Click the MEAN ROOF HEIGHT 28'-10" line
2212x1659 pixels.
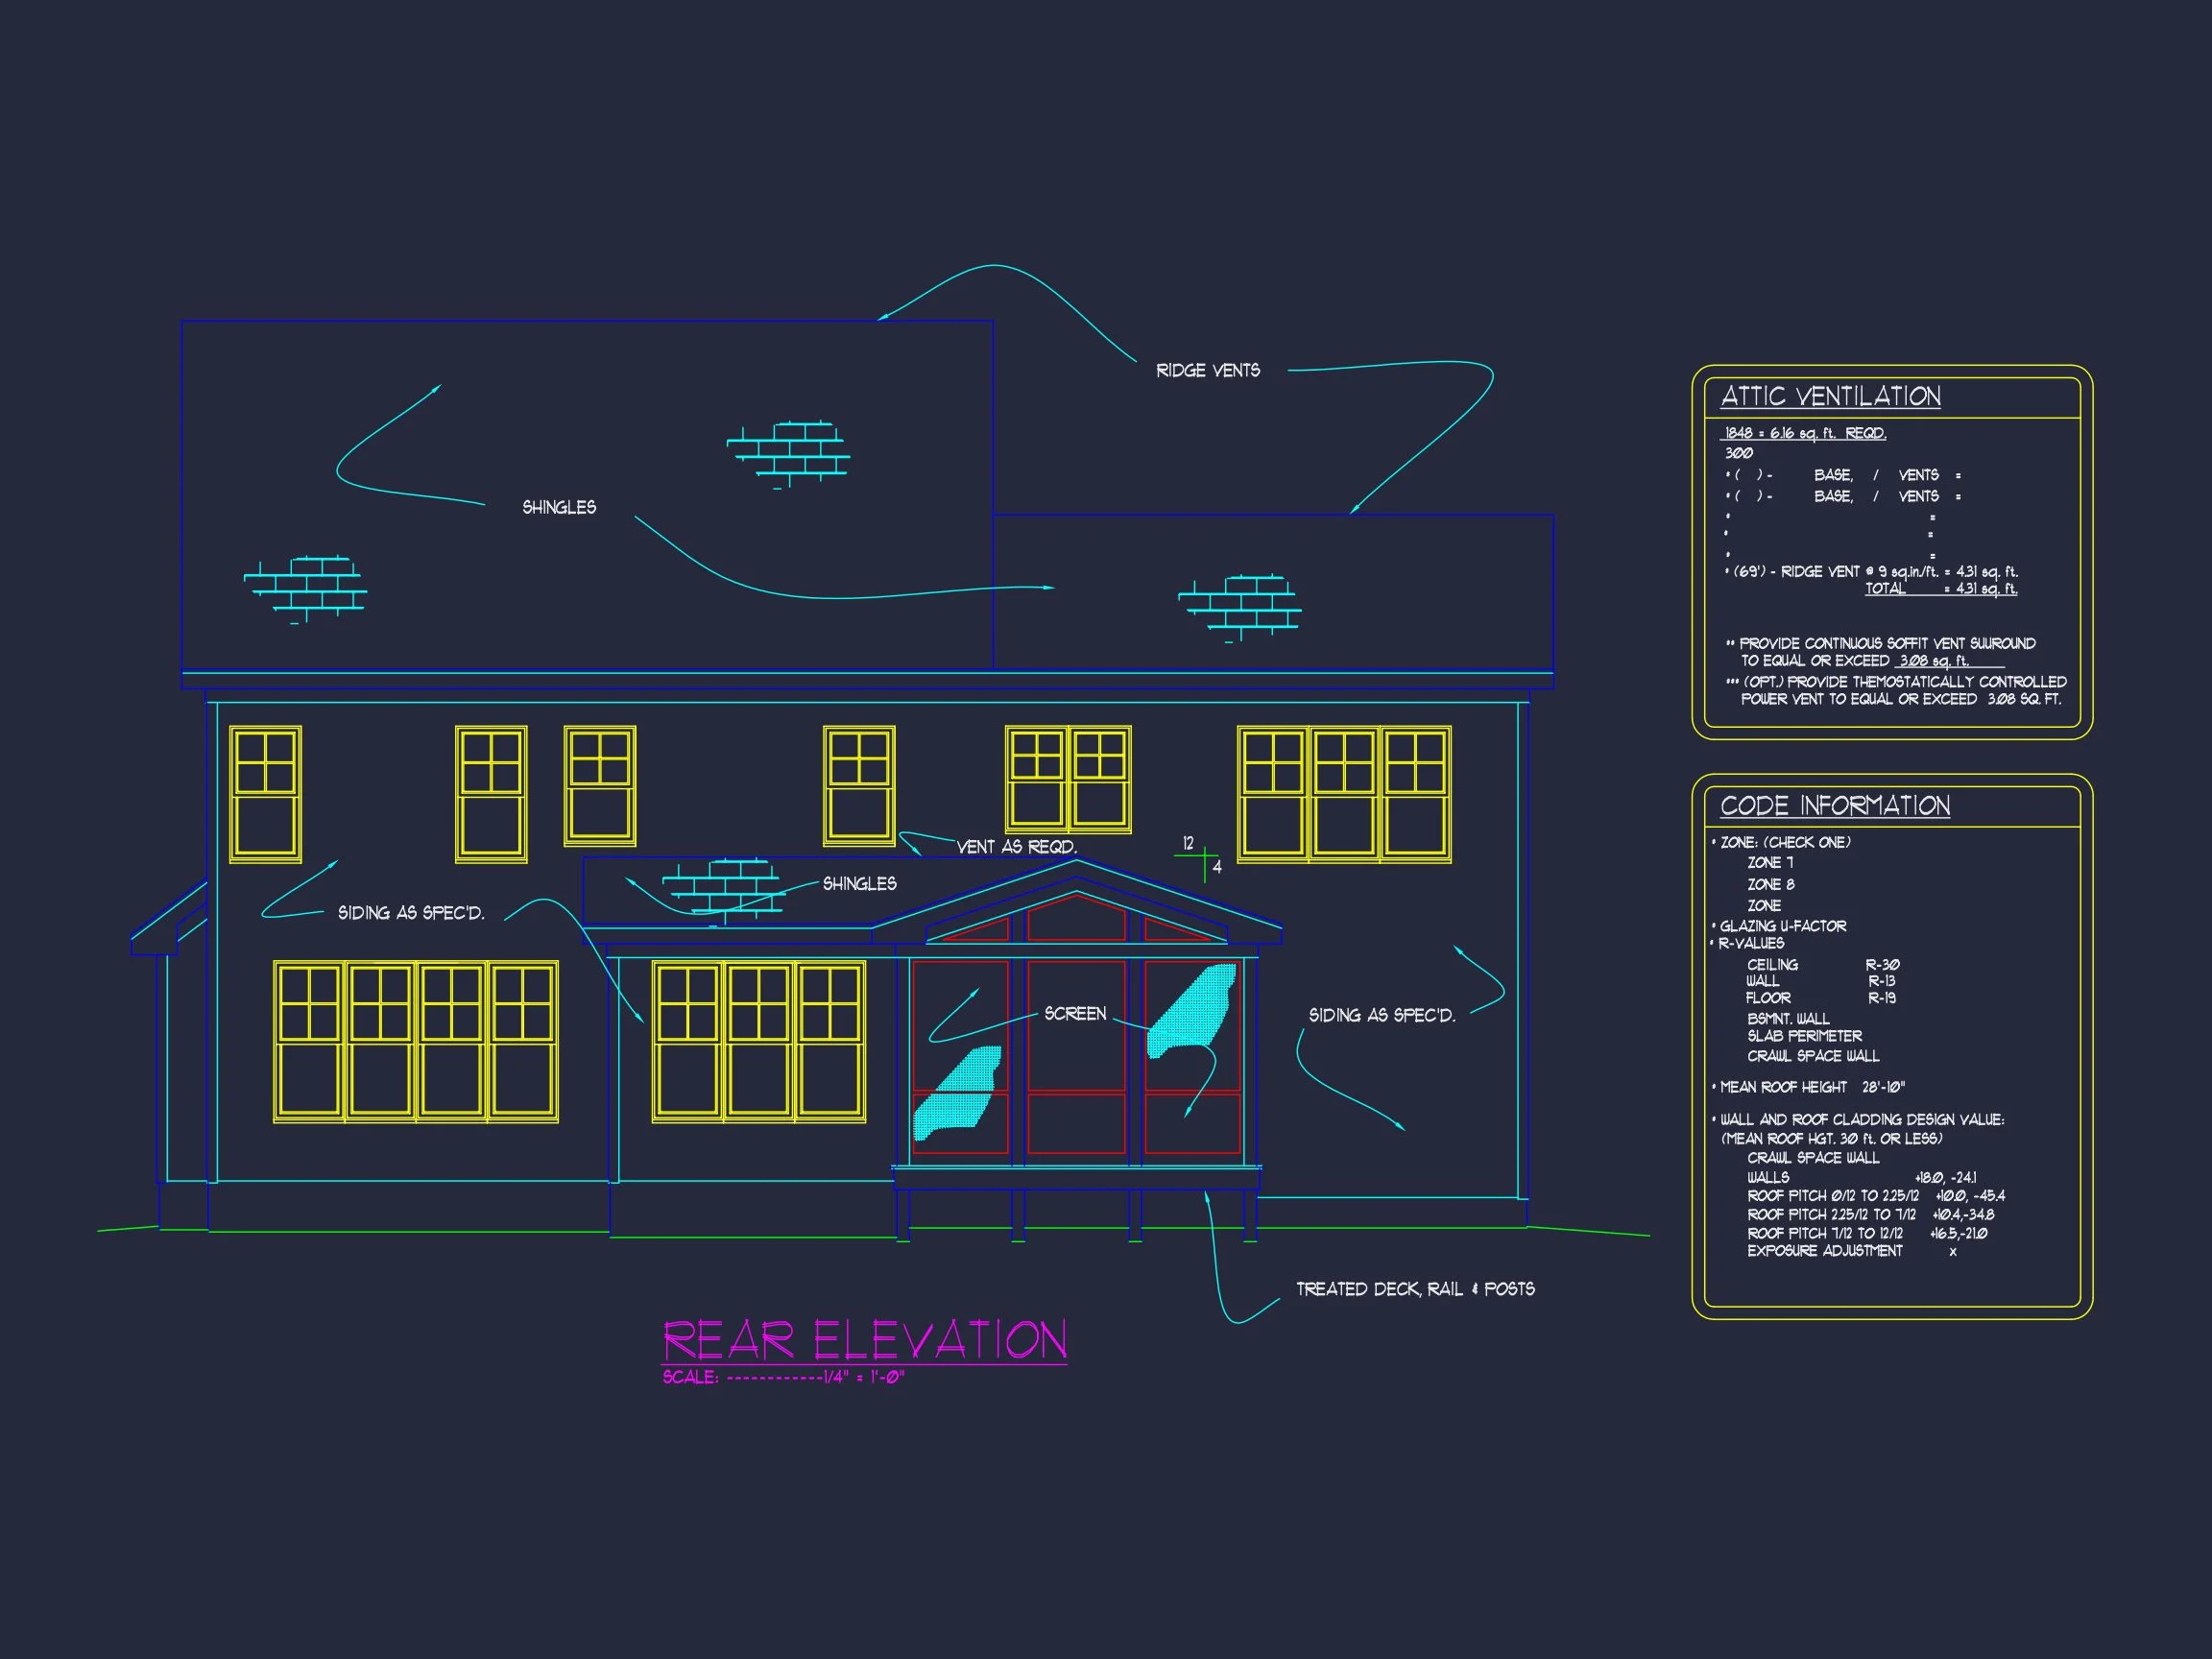click(x=1811, y=1087)
